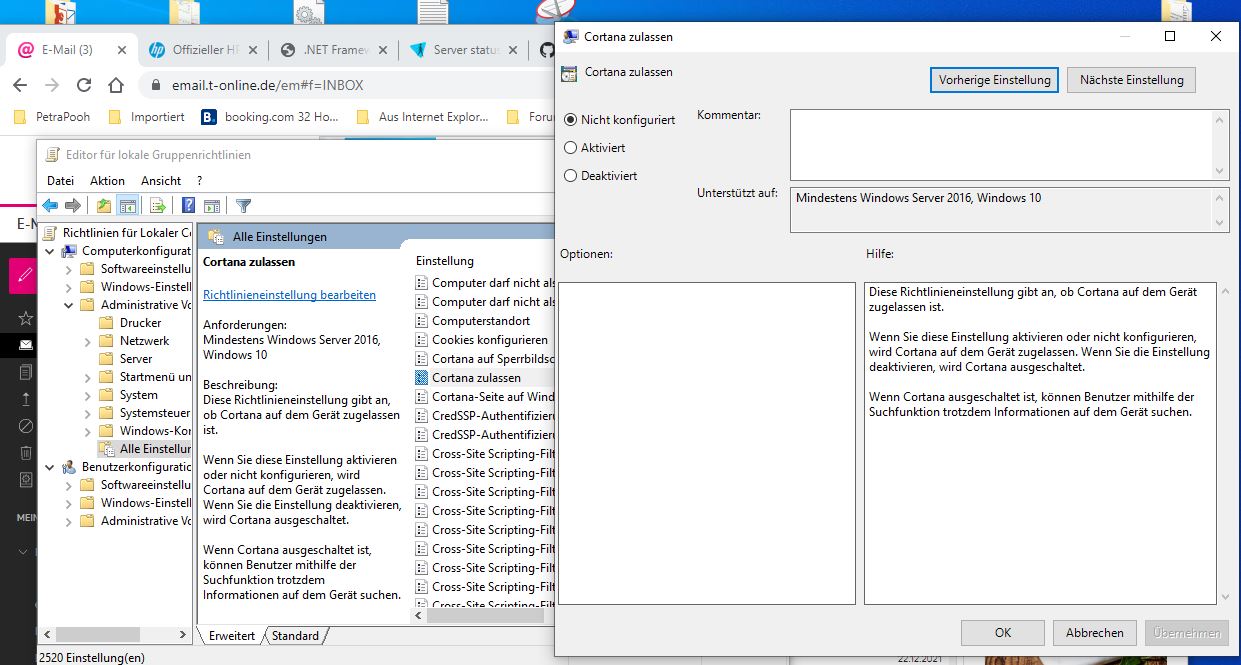Switch to the Standard tab

point(296,636)
